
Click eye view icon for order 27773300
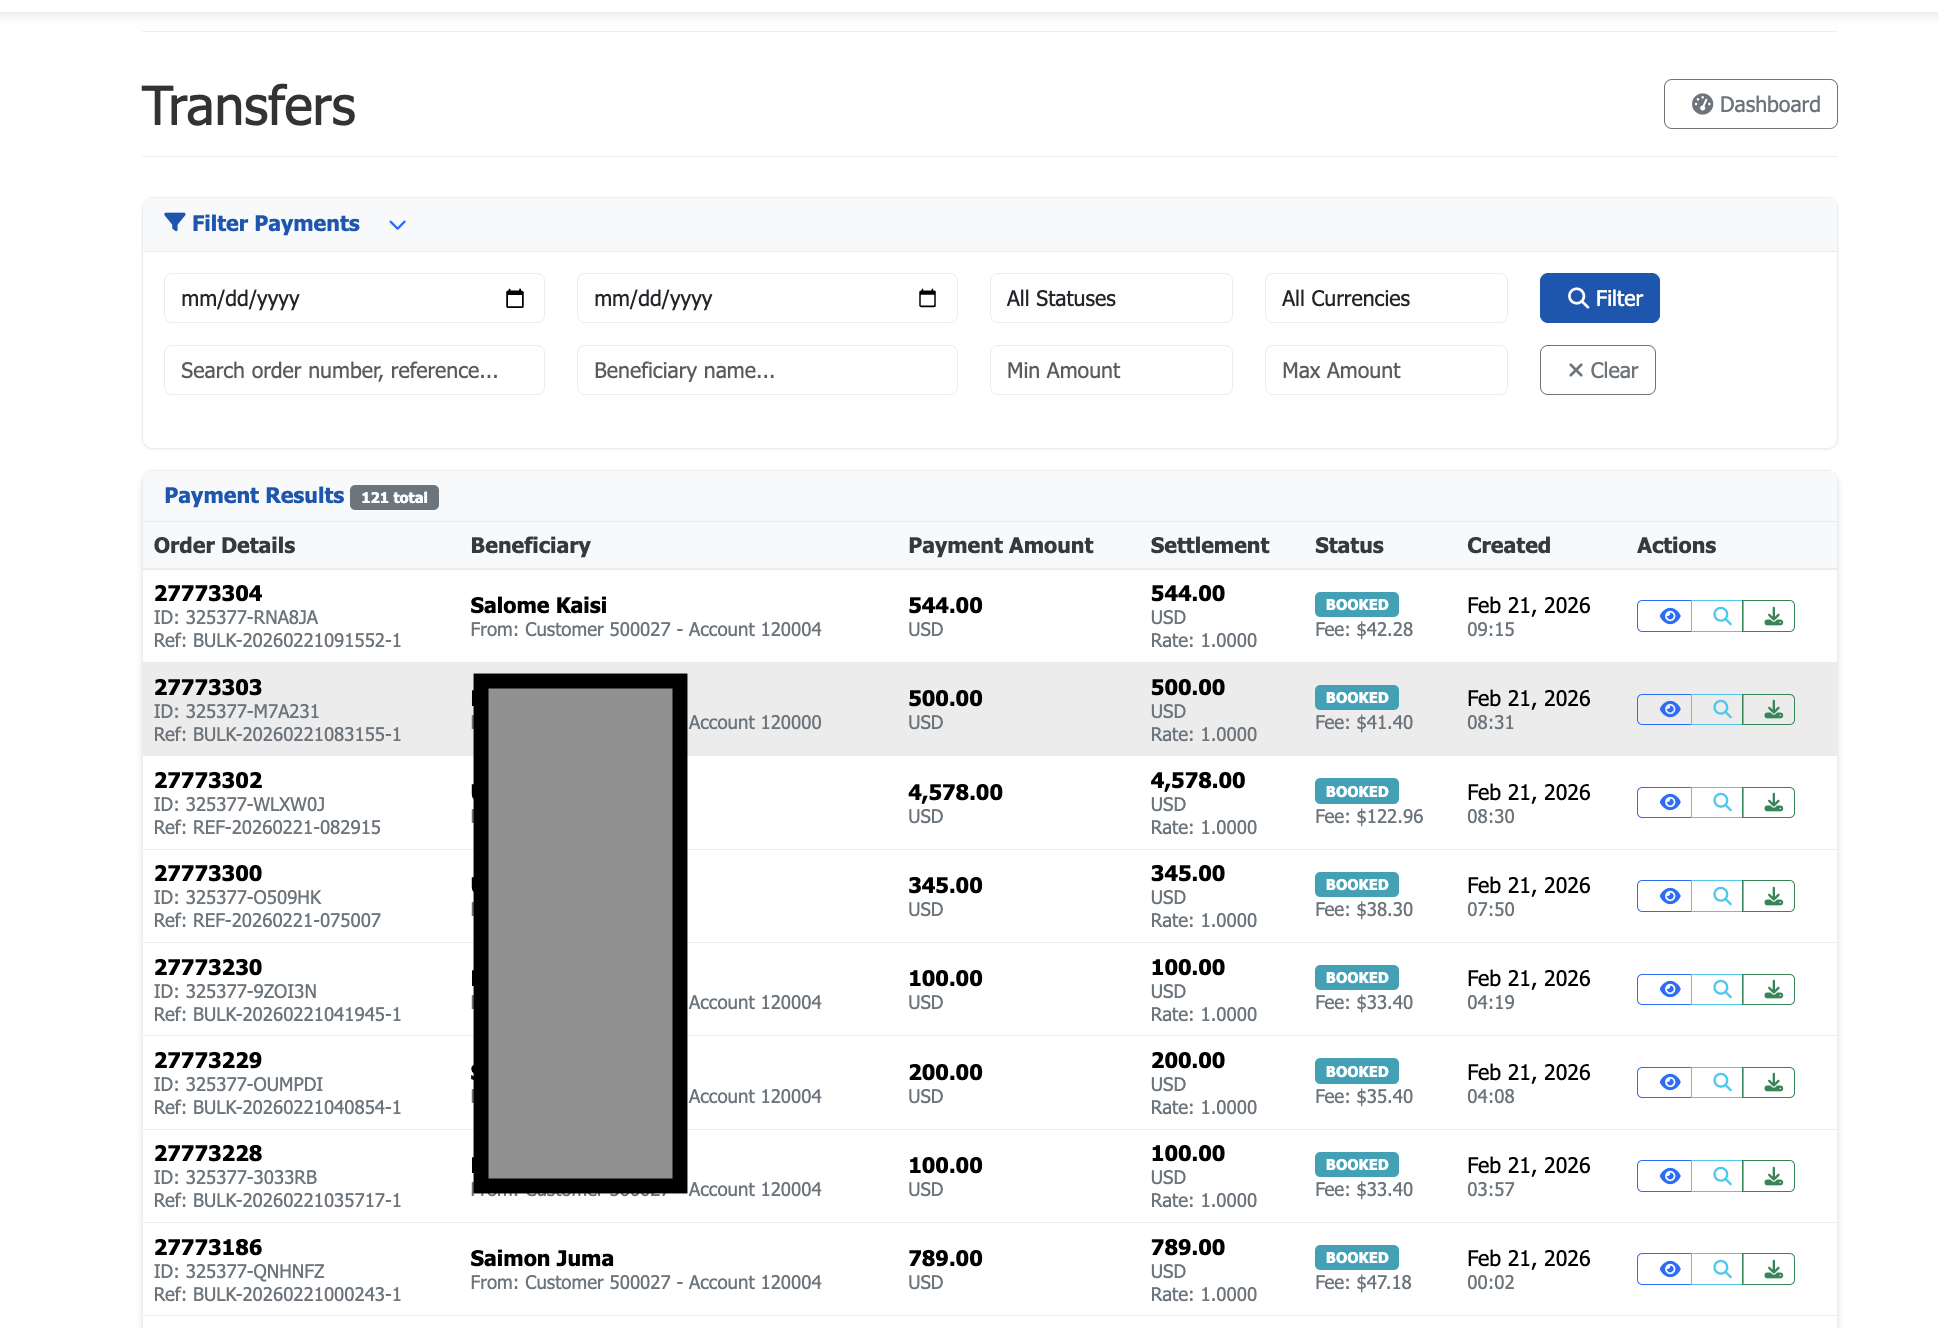coord(1668,896)
